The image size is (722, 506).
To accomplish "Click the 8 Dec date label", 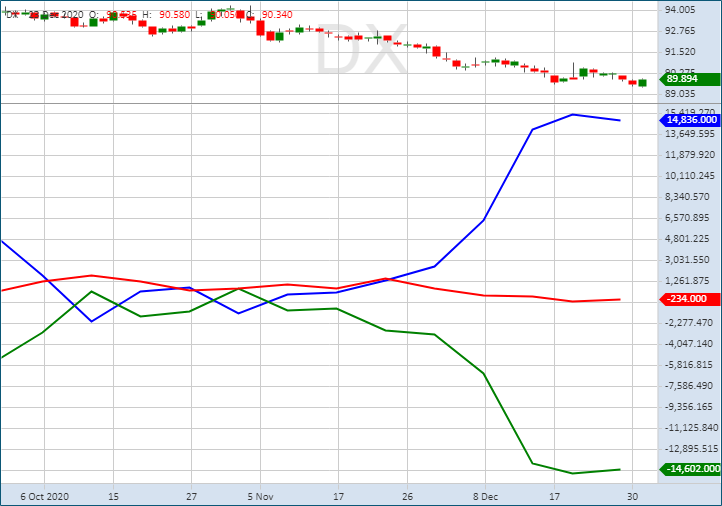I will click(x=485, y=495).
